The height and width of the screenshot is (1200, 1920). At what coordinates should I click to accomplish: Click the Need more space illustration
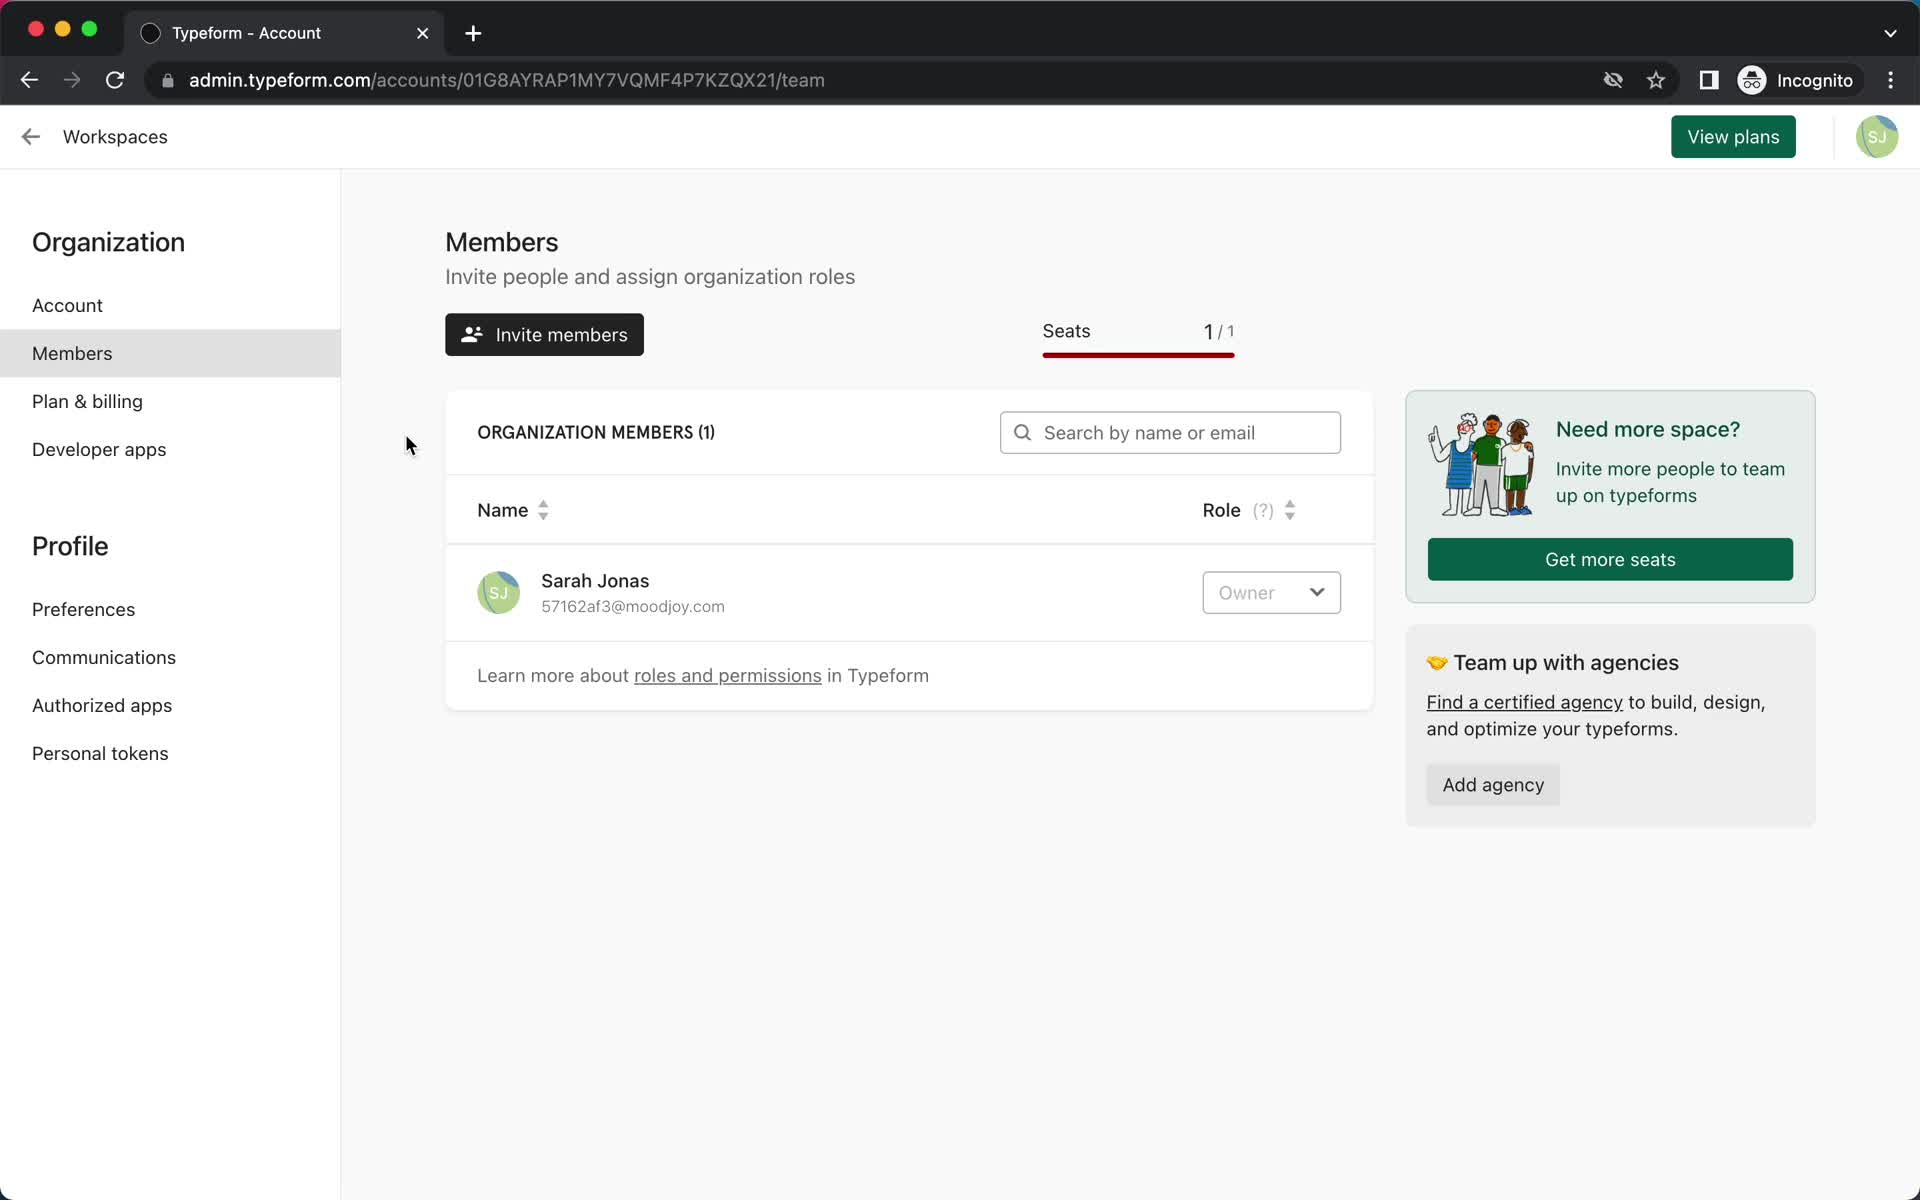[1482, 465]
